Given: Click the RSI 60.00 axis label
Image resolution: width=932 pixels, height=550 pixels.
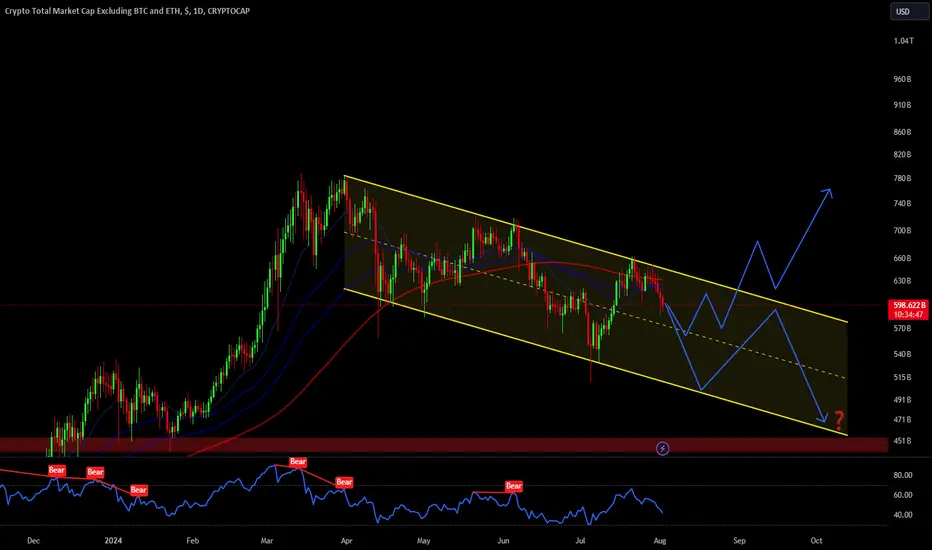Looking at the screenshot, I should pyautogui.click(x=903, y=495).
